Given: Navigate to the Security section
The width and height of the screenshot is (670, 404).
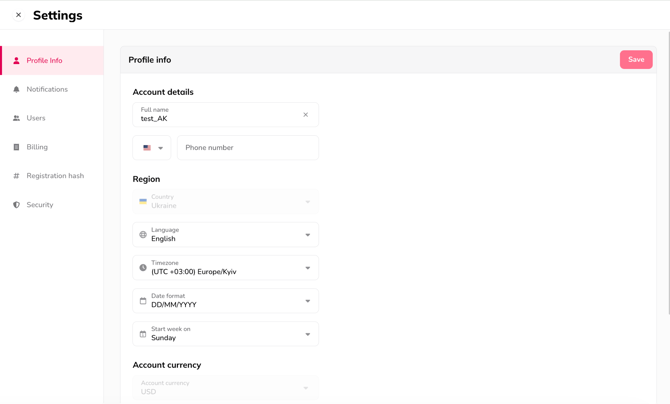Looking at the screenshot, I should click(x=52, y=205).
